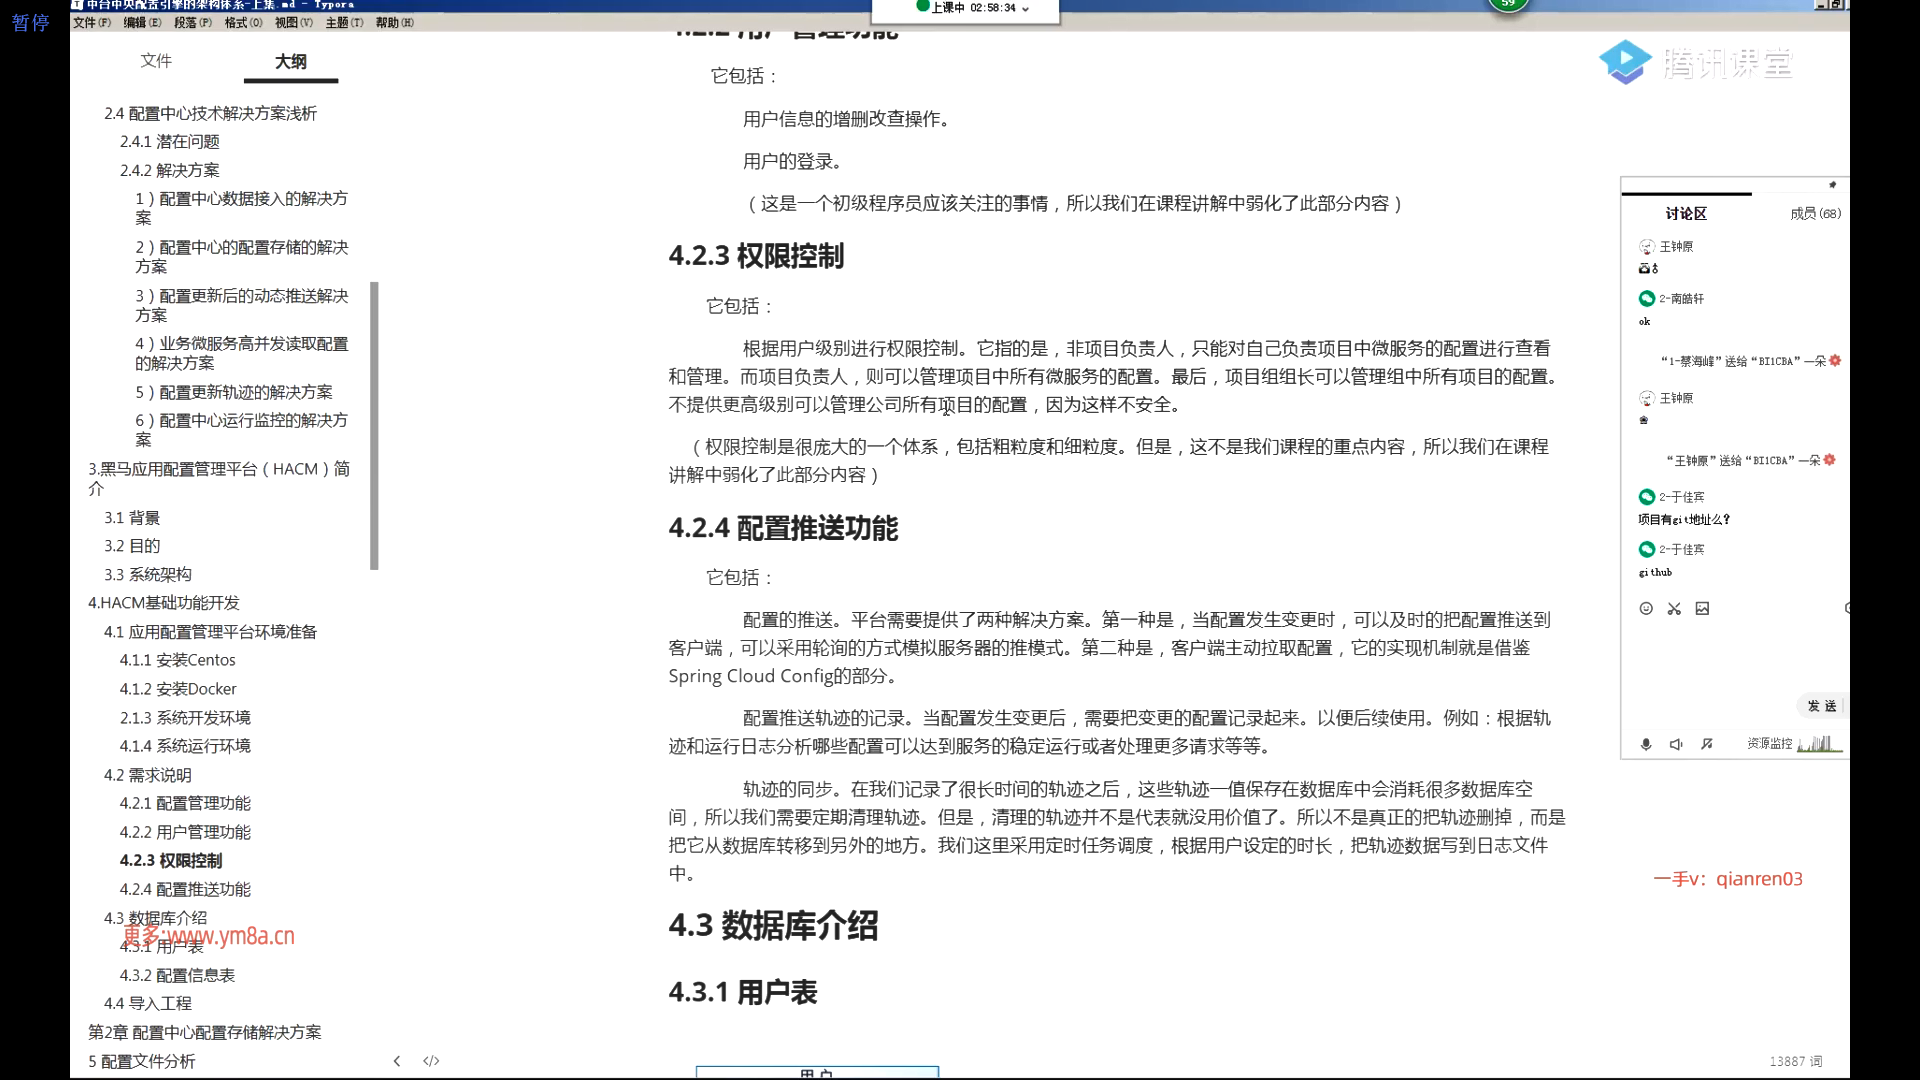Open the 段落(P) menu
The image size is (1920, 1080).
(192, 22)
